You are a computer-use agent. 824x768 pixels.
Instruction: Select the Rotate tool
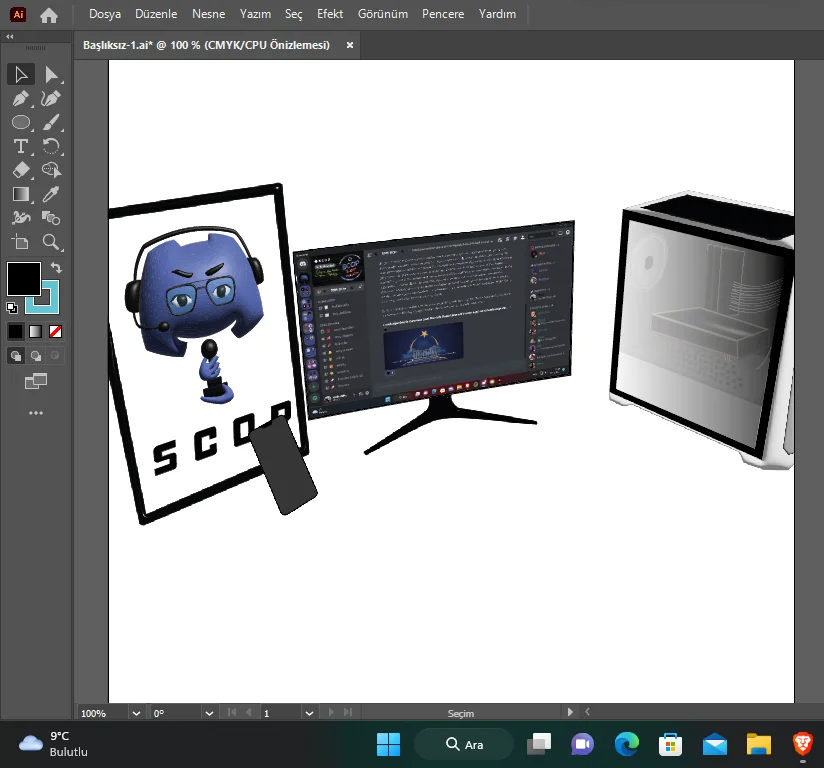(x=51, y=146)
